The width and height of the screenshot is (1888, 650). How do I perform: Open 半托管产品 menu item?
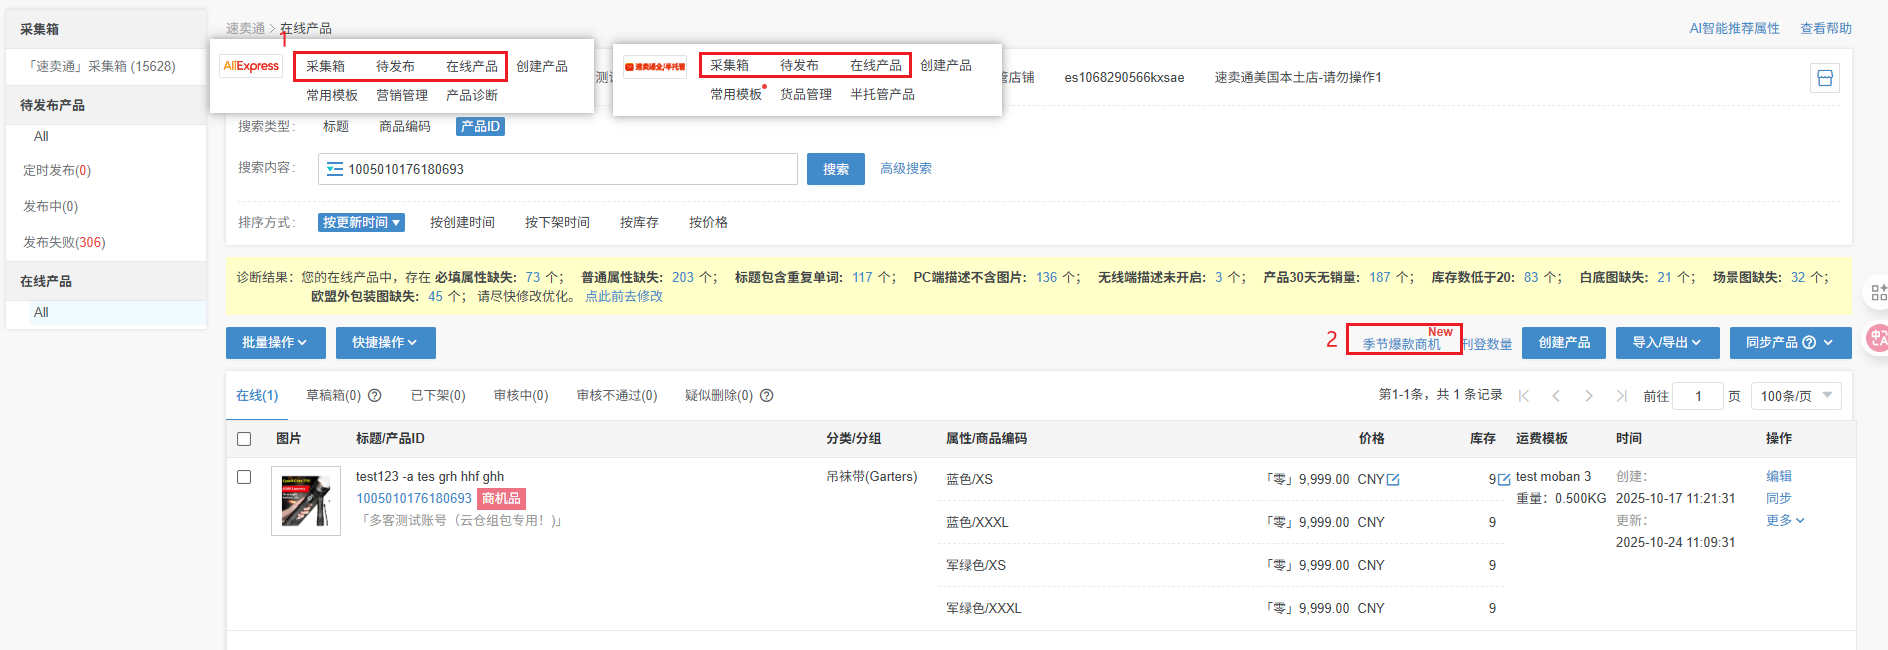click(x=882, y=94)
